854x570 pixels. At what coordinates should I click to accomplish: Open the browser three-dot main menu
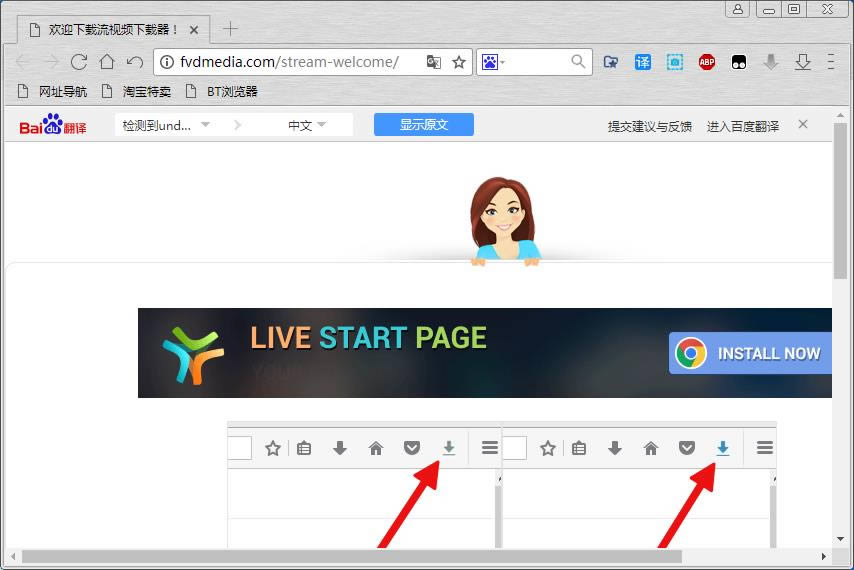click(x=831, y=62)
